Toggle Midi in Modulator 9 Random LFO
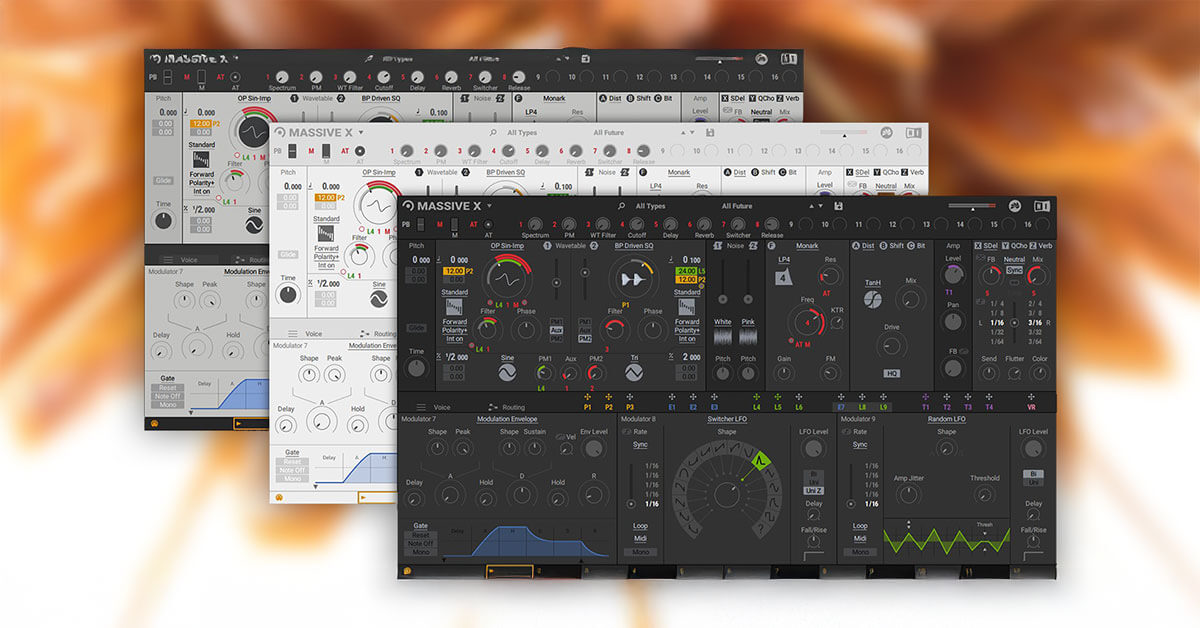This screenshot has width=1200, height=628. coord(860,538)
